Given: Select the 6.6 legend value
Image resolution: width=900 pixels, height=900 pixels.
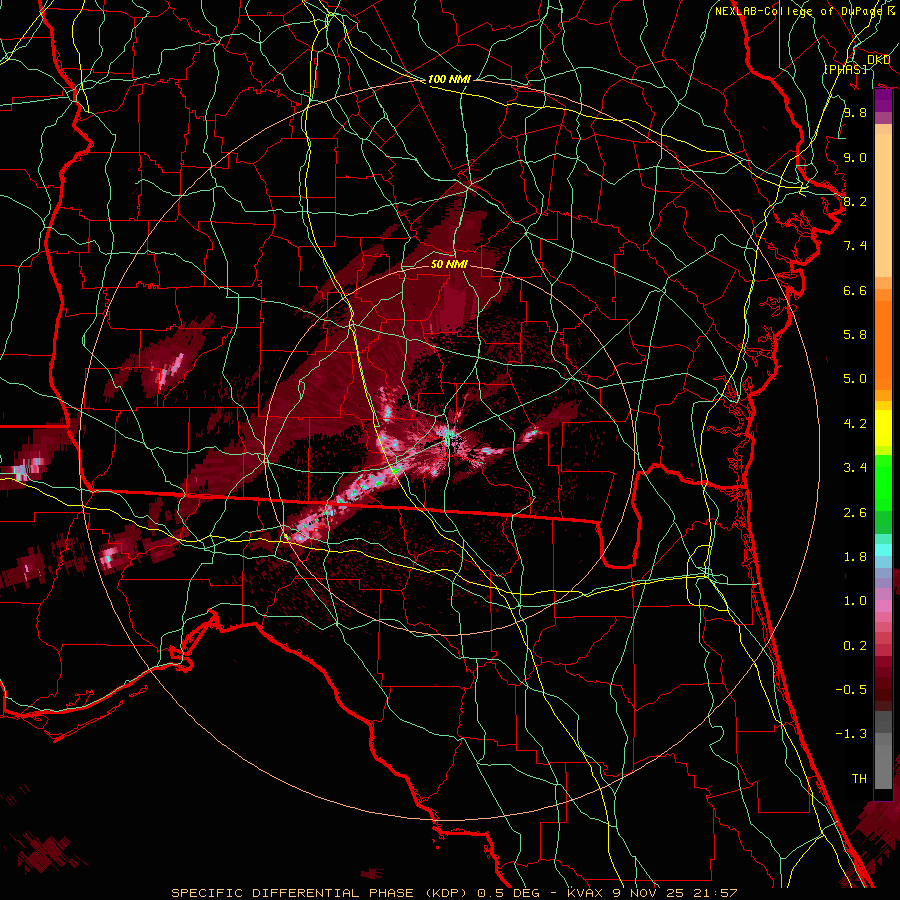Looking at the screenshot, I should [855, 290].
